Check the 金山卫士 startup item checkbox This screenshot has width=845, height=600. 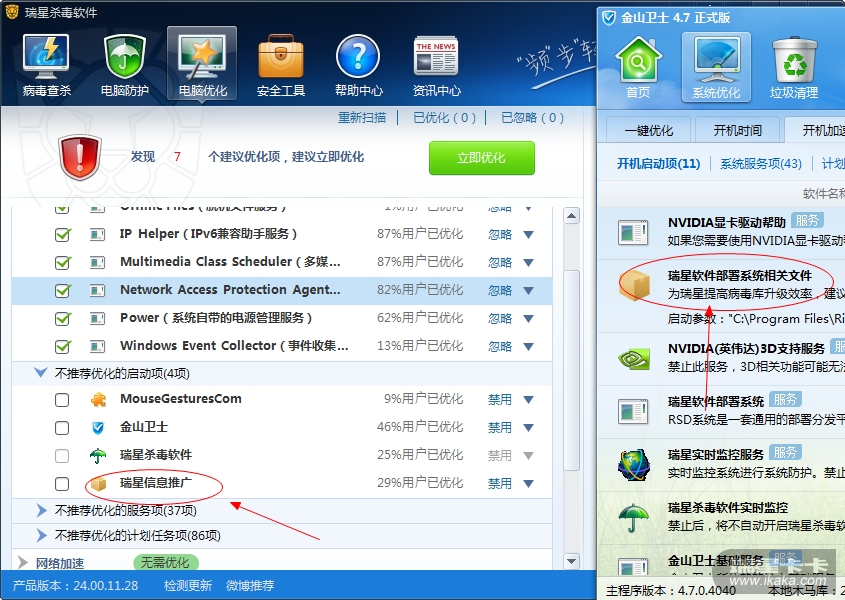[62, 427]
